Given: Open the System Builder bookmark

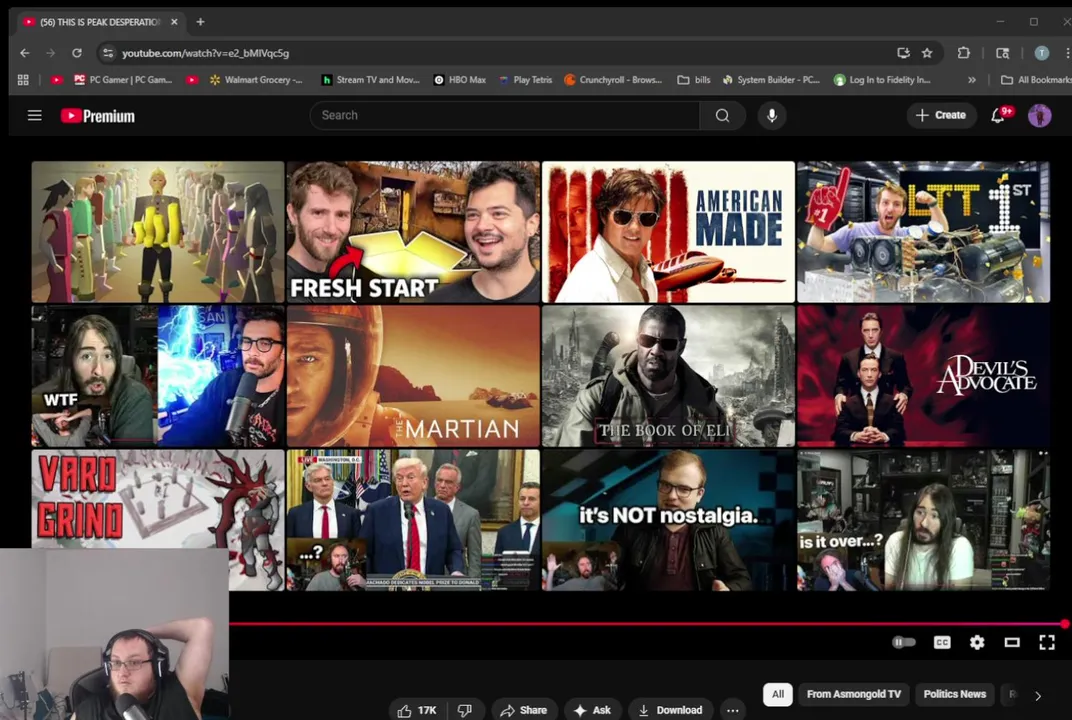Looking at the screenshot, I should click(771, 80).
